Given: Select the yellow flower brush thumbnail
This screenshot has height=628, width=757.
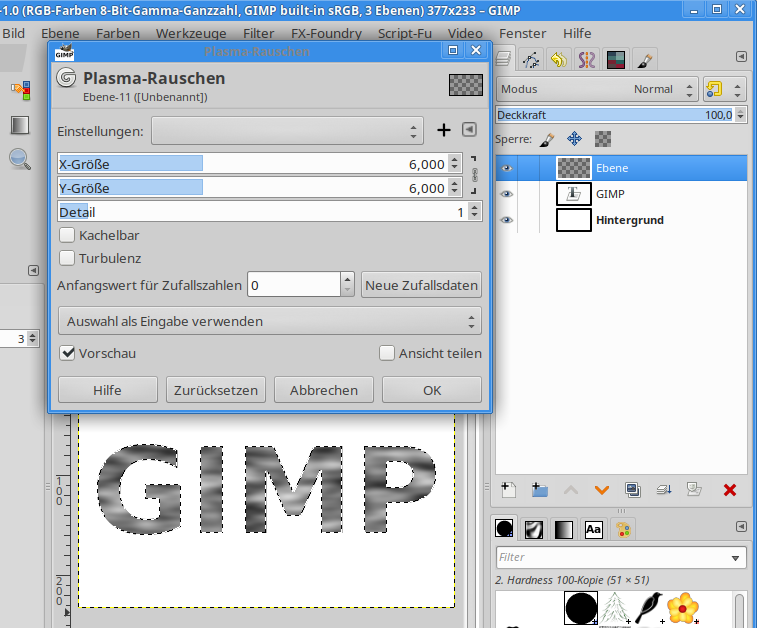Looking at the screenshot, I should pyautogui.click(x=682, y=608).
